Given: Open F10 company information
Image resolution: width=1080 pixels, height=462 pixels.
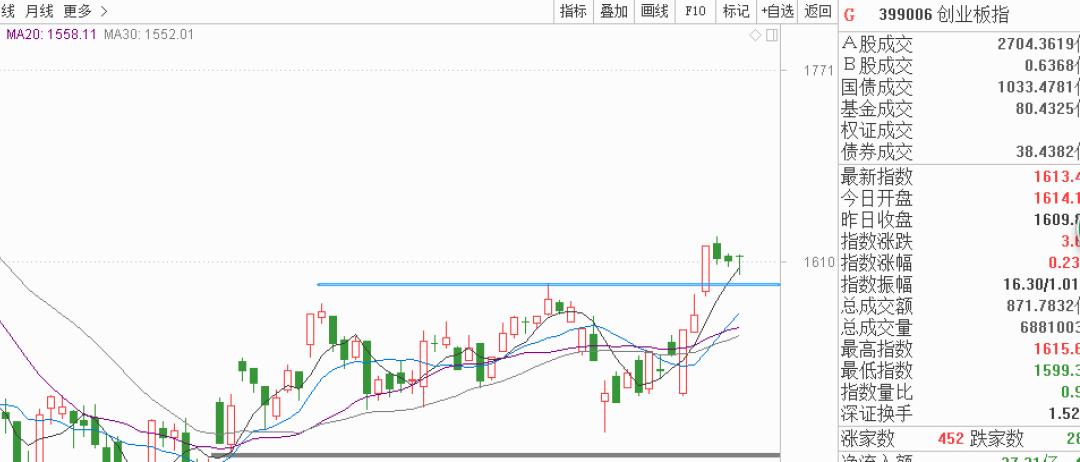Looking at the screenshot, I should 695,11.
